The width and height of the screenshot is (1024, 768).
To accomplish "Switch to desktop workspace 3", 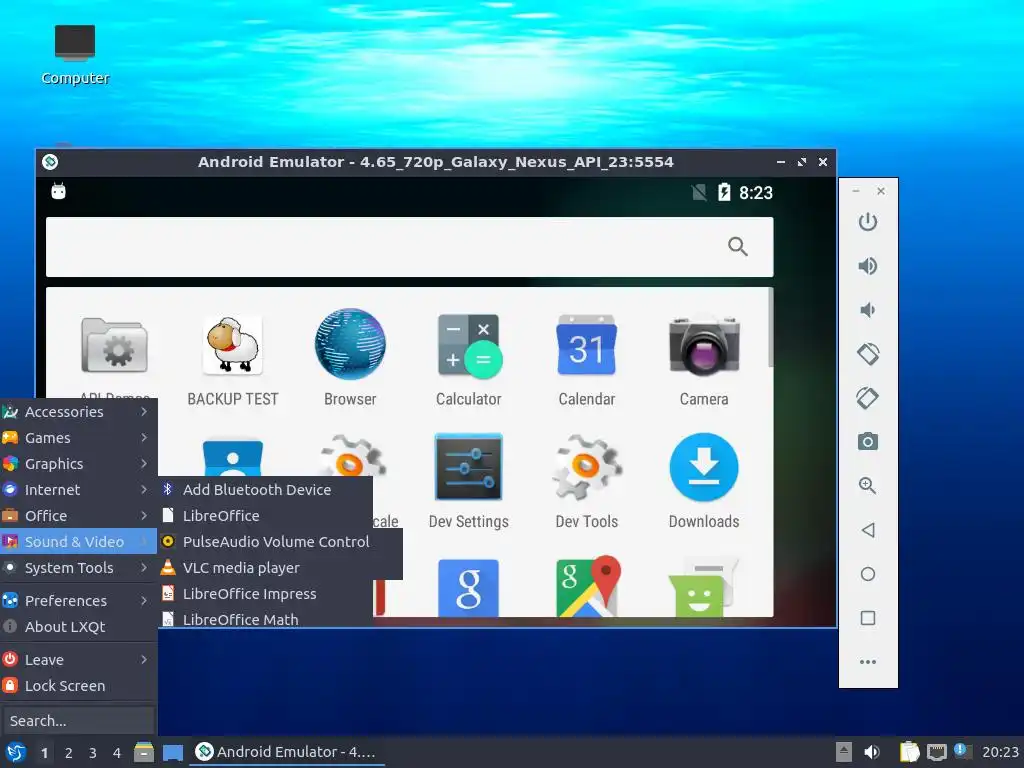I will [93, 753].
